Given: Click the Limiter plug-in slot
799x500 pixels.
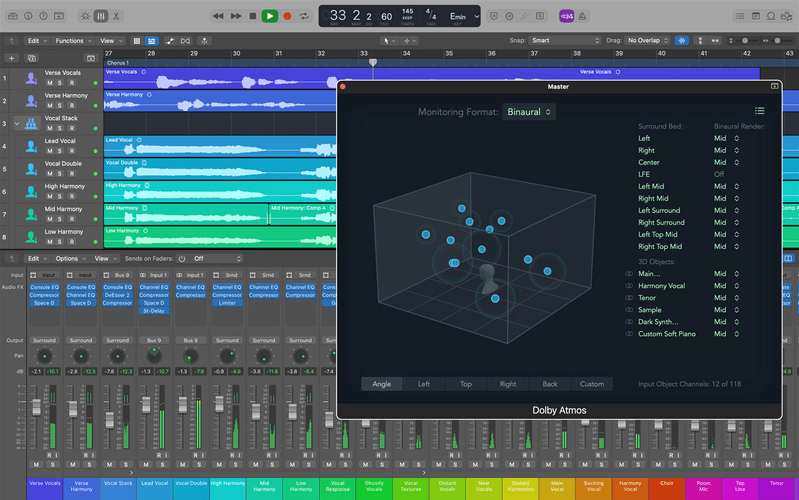Looking at the screenshot, I should coord(227,303).
